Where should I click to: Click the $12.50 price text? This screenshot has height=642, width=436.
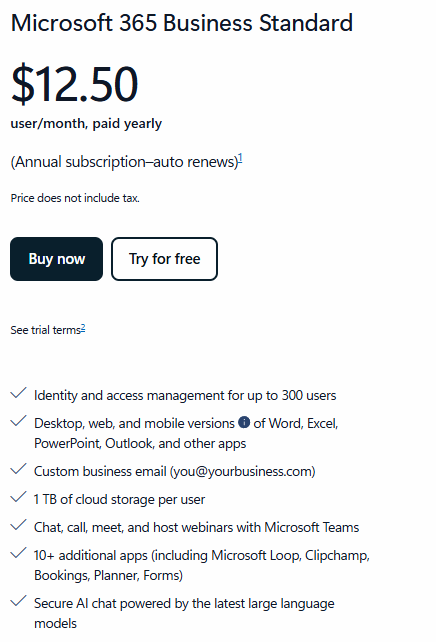[x=75, y=84]
